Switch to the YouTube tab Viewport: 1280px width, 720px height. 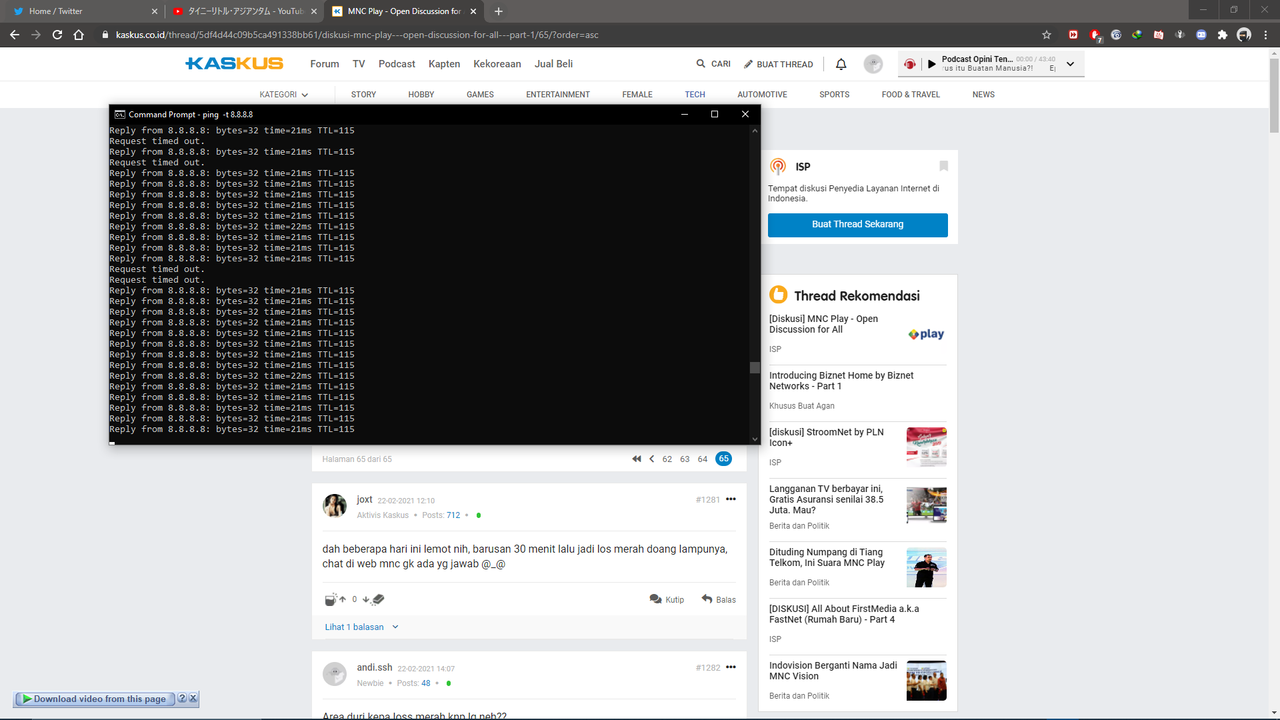click(244, 11)
